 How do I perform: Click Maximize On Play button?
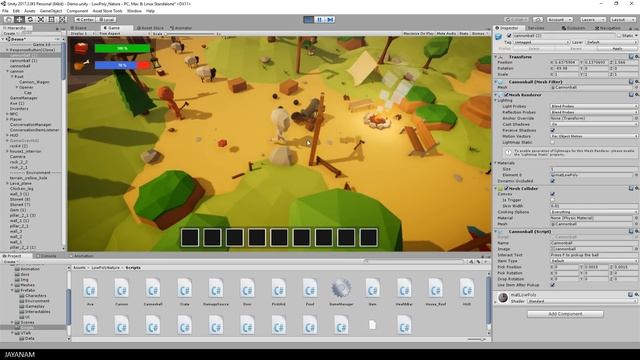point(418,33)
